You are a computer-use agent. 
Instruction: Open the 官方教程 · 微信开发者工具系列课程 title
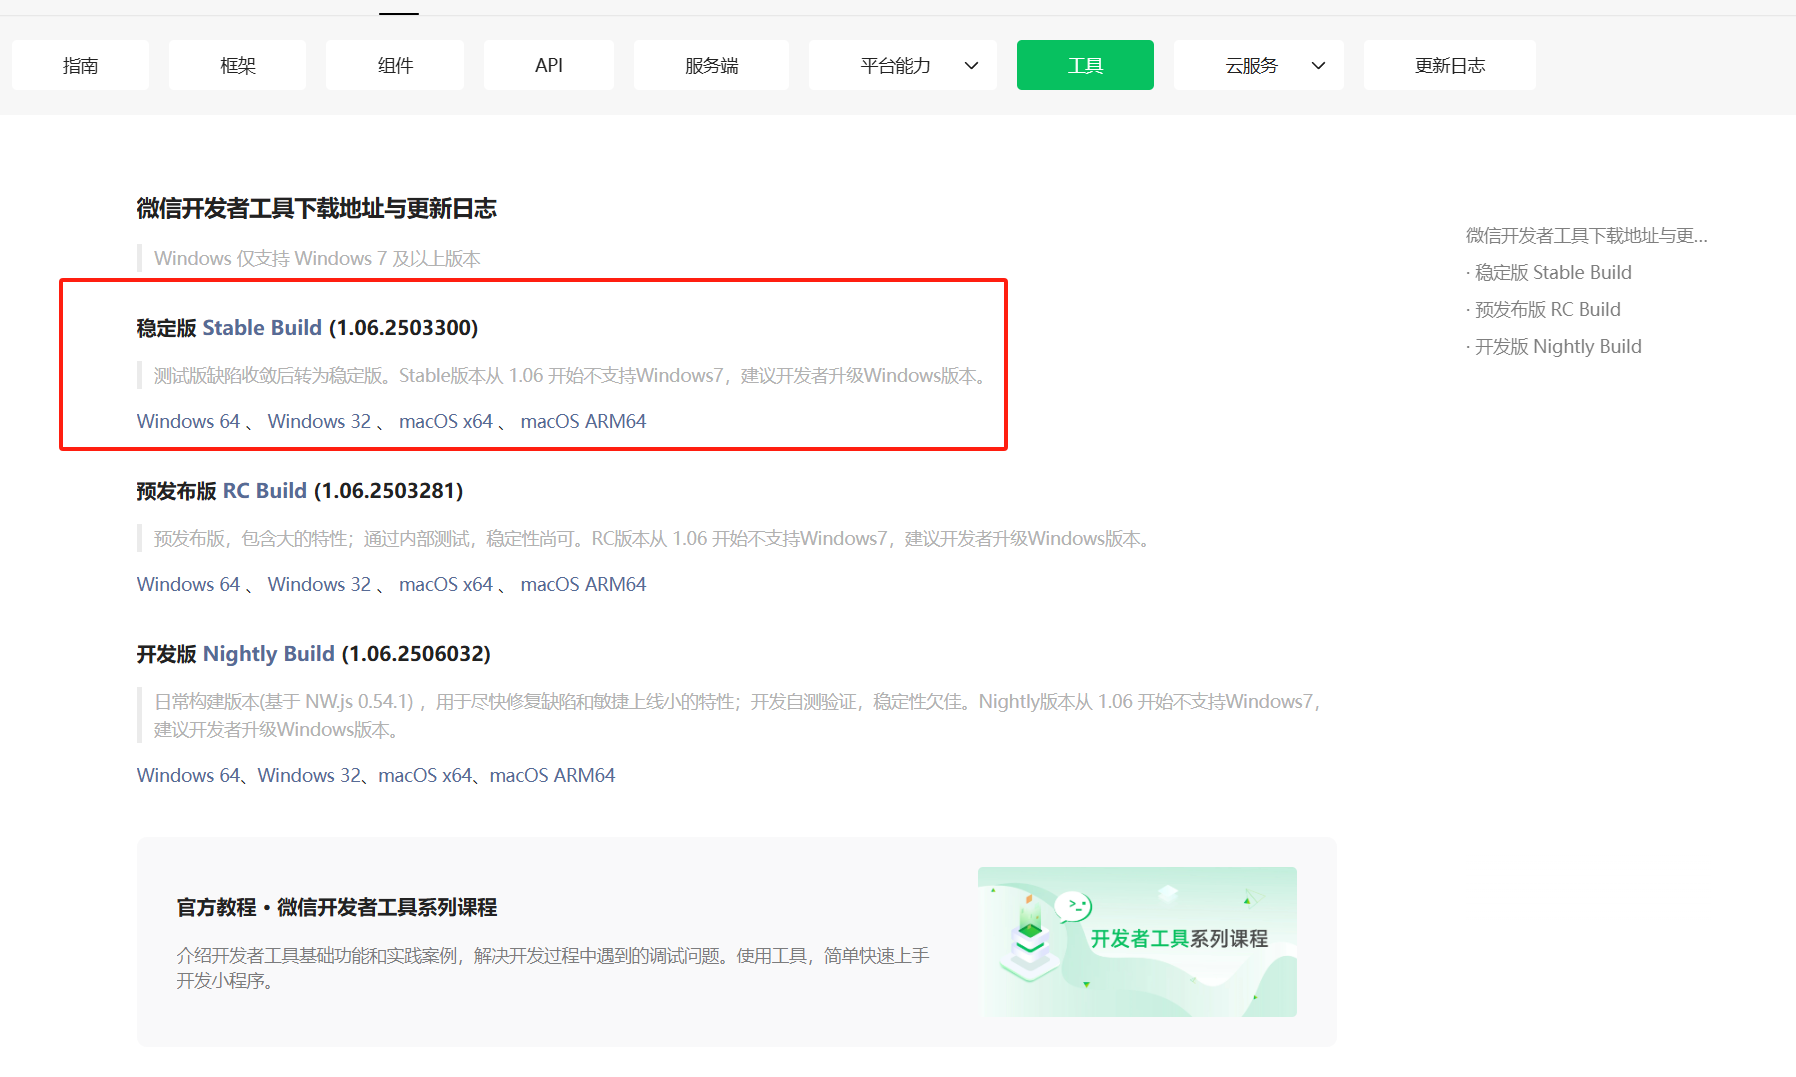click(x=337, y=907)
